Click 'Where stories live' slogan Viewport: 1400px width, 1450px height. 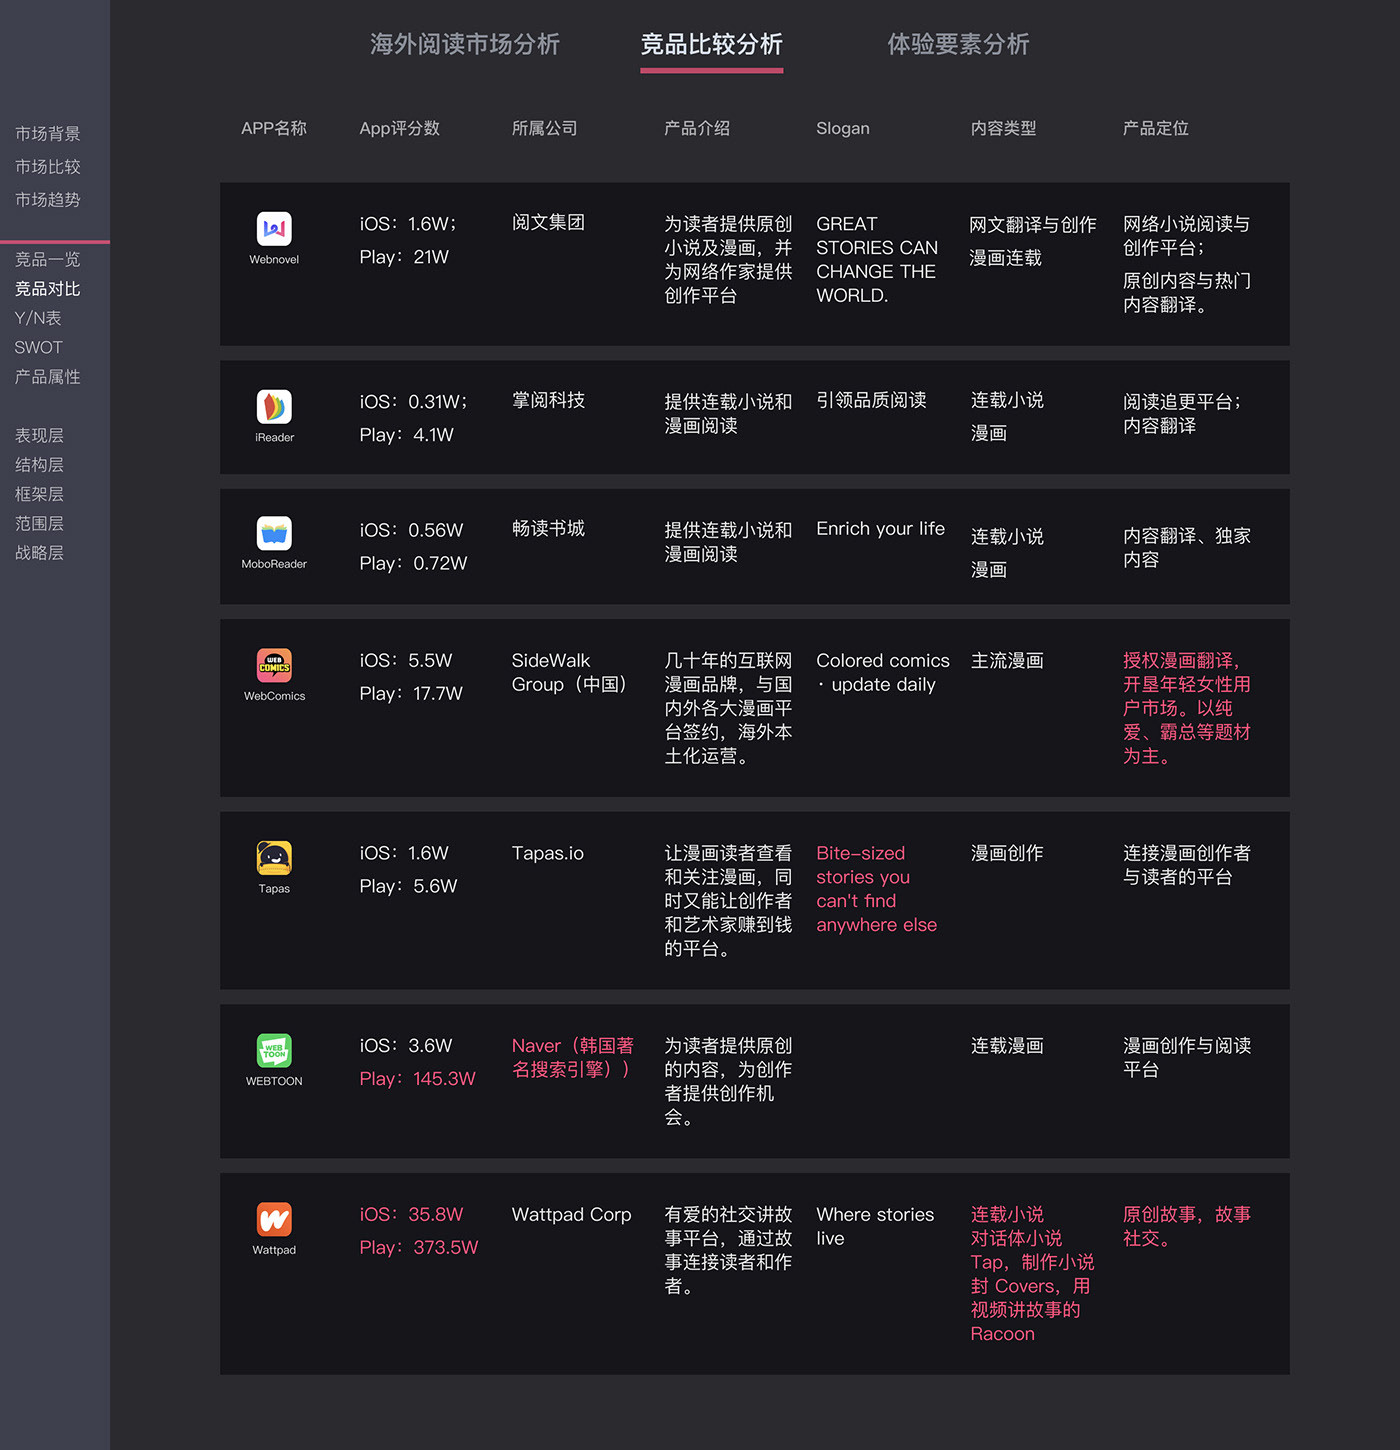[875, 1226]
